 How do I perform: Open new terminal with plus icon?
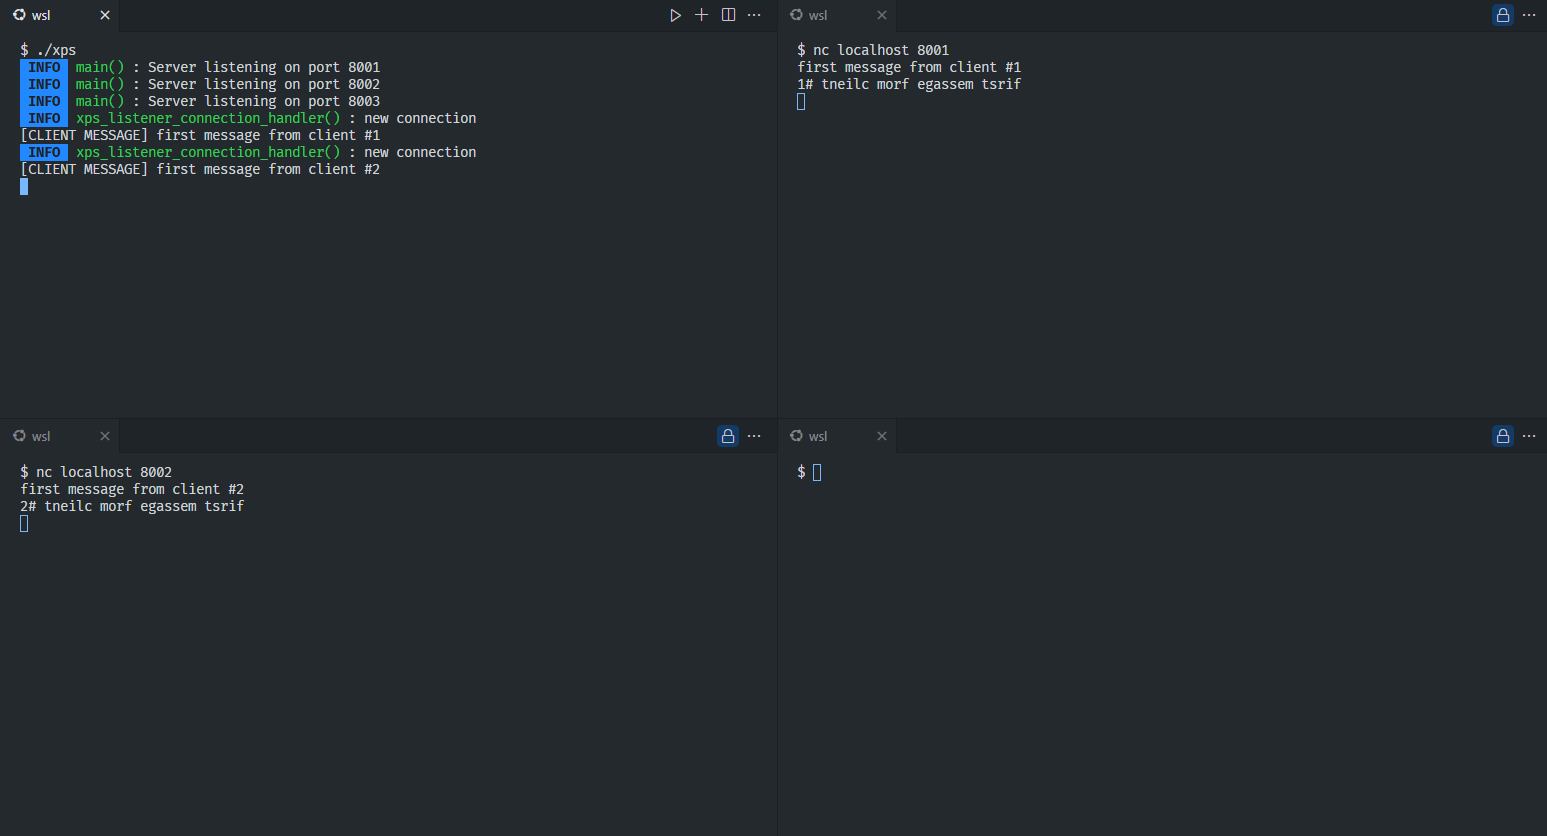click(x=702, y=15)
